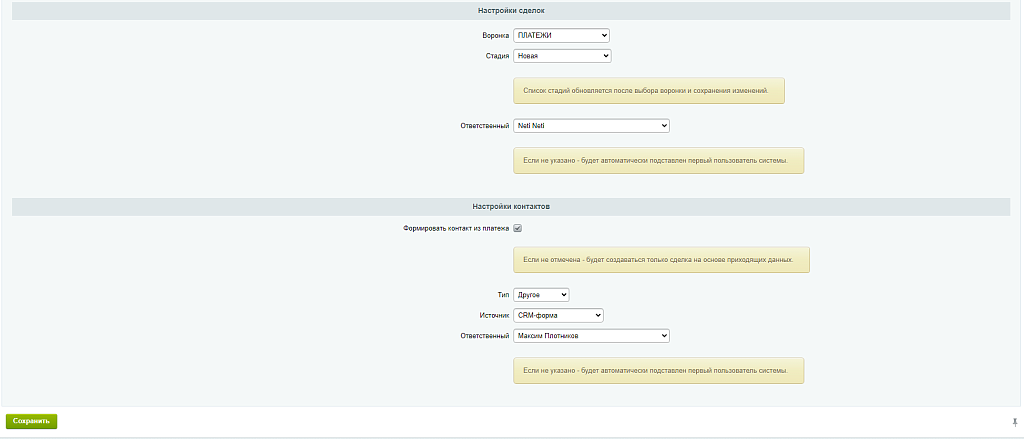
Task: Click the hint about creating only a deal
Action: [x=660, y=259]
